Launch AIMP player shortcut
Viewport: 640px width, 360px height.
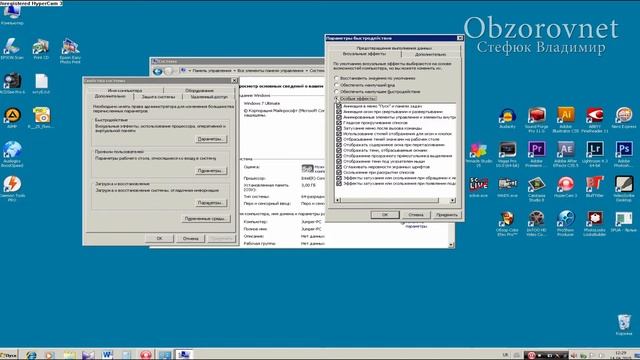coord(12,118)
